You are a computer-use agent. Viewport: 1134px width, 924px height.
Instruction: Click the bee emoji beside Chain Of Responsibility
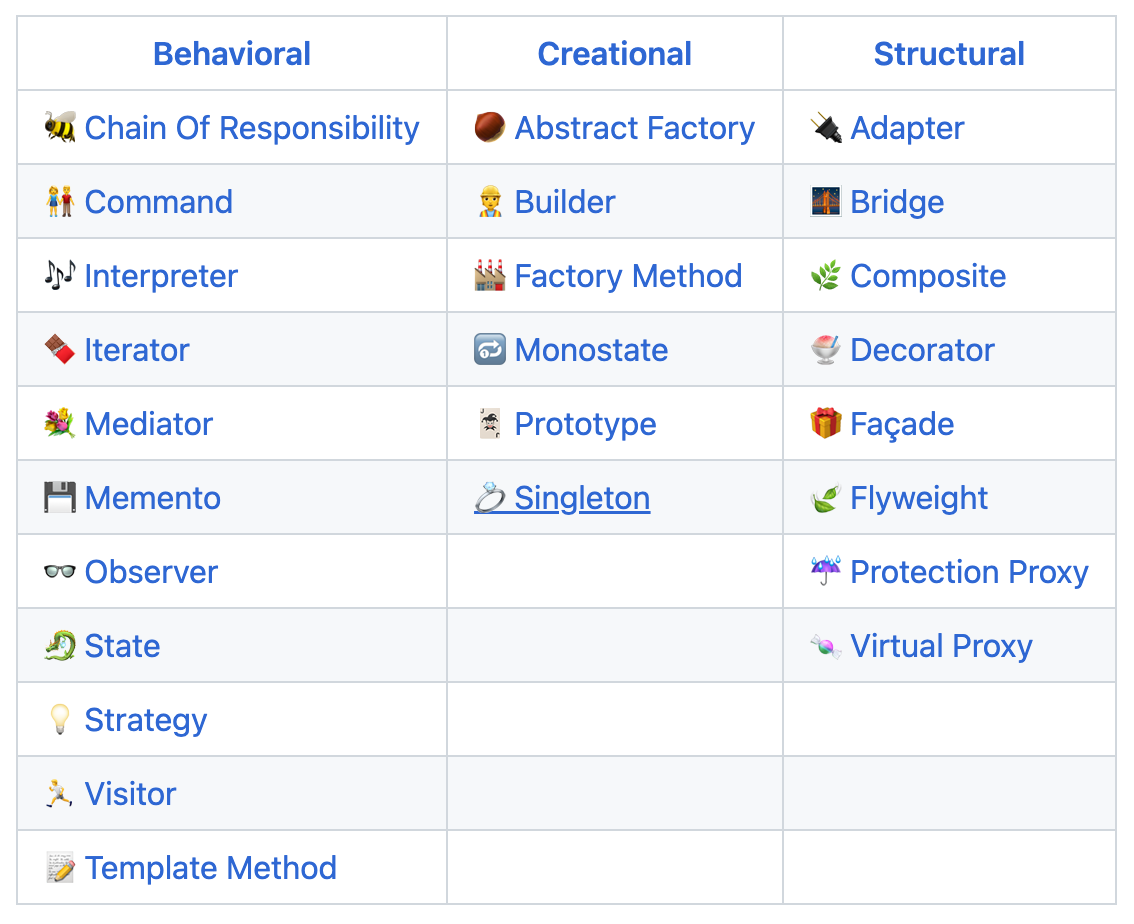coord(59,127)
